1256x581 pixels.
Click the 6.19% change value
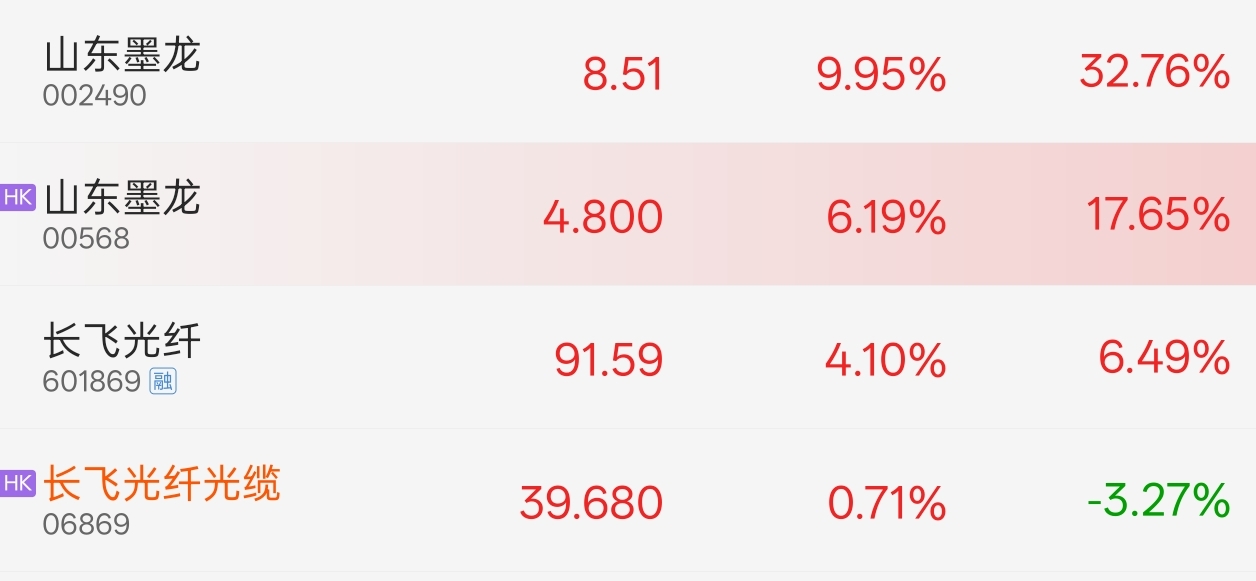(x=886, y=217)
